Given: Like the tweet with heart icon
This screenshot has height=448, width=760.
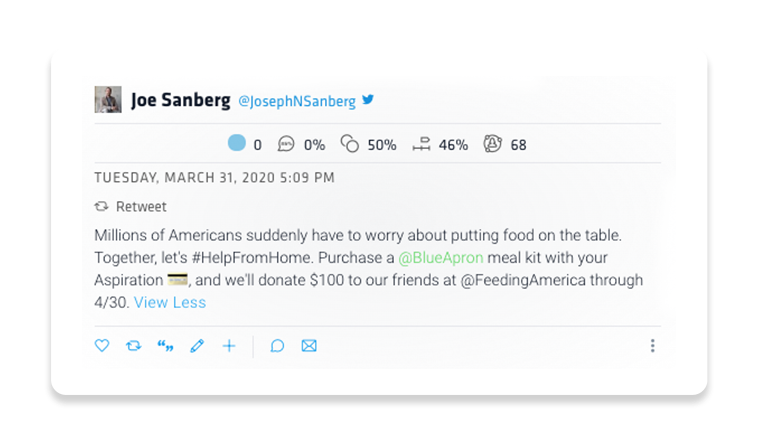Looking at the screenshot, I should point(101,346).
